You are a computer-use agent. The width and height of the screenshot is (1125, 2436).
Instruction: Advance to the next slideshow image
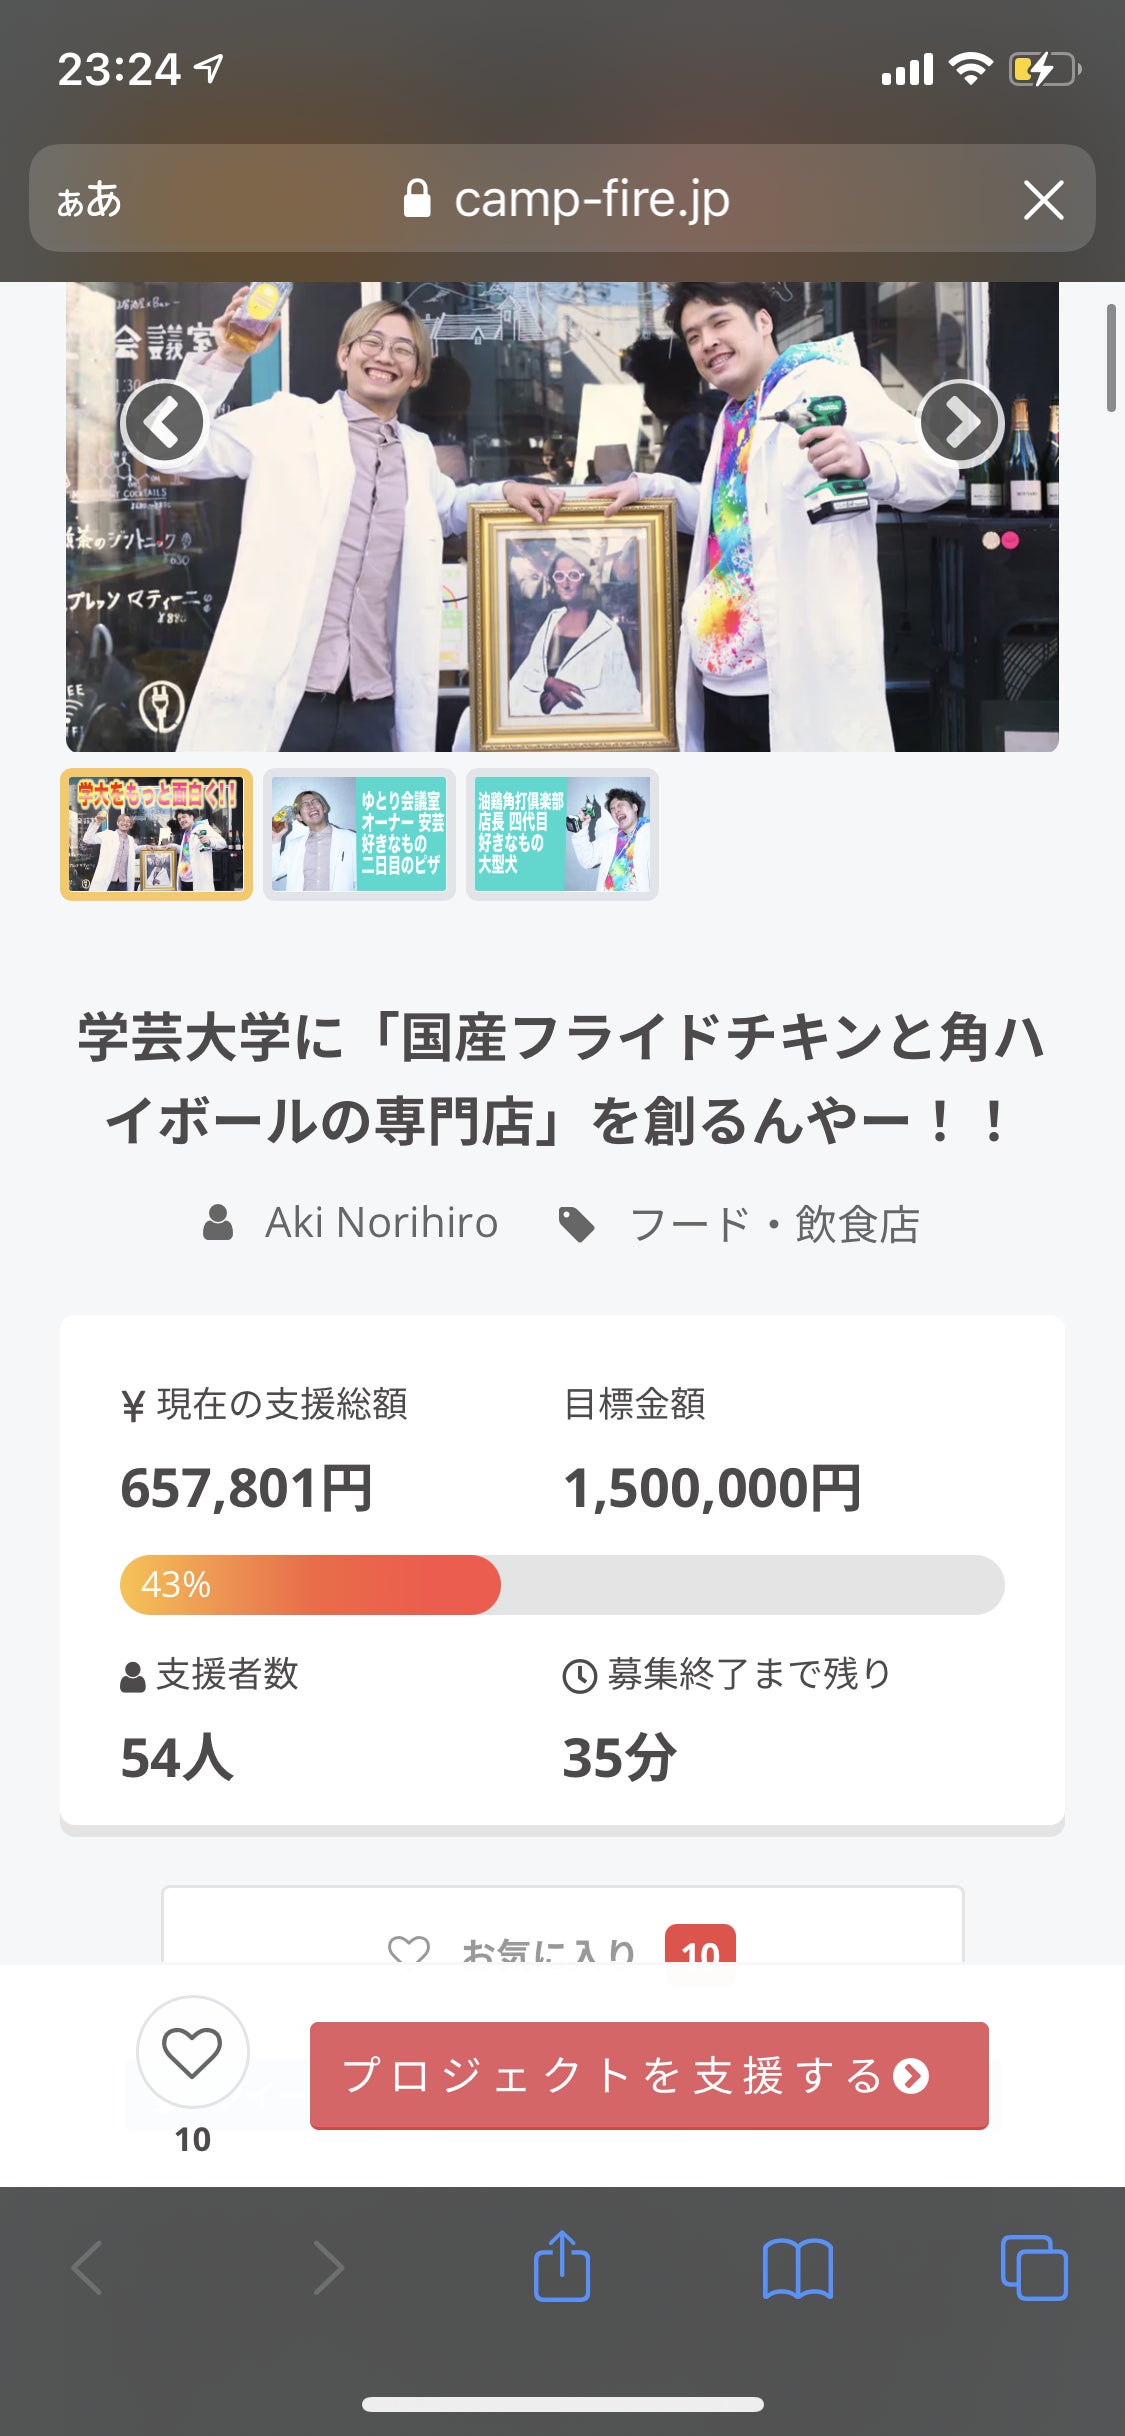click(x=960, y=423)
